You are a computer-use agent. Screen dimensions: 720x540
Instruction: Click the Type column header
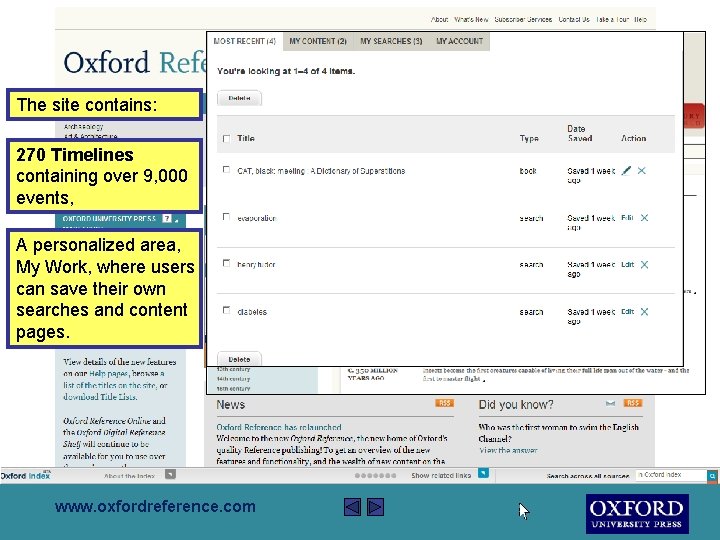(529, 138)
